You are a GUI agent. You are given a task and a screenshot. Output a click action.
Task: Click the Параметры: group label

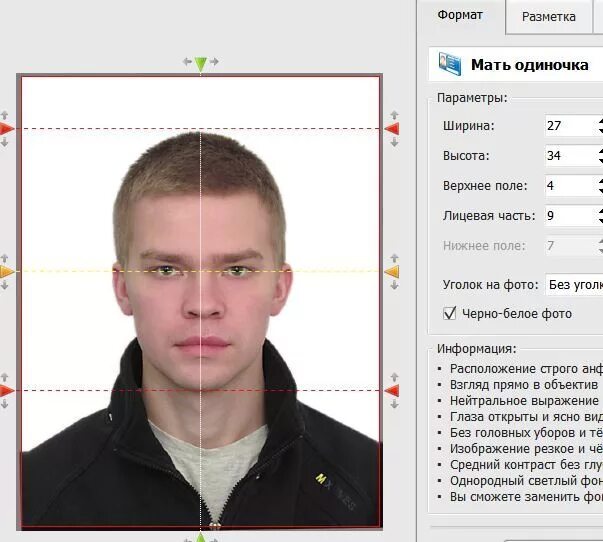[x=472, y=98]
